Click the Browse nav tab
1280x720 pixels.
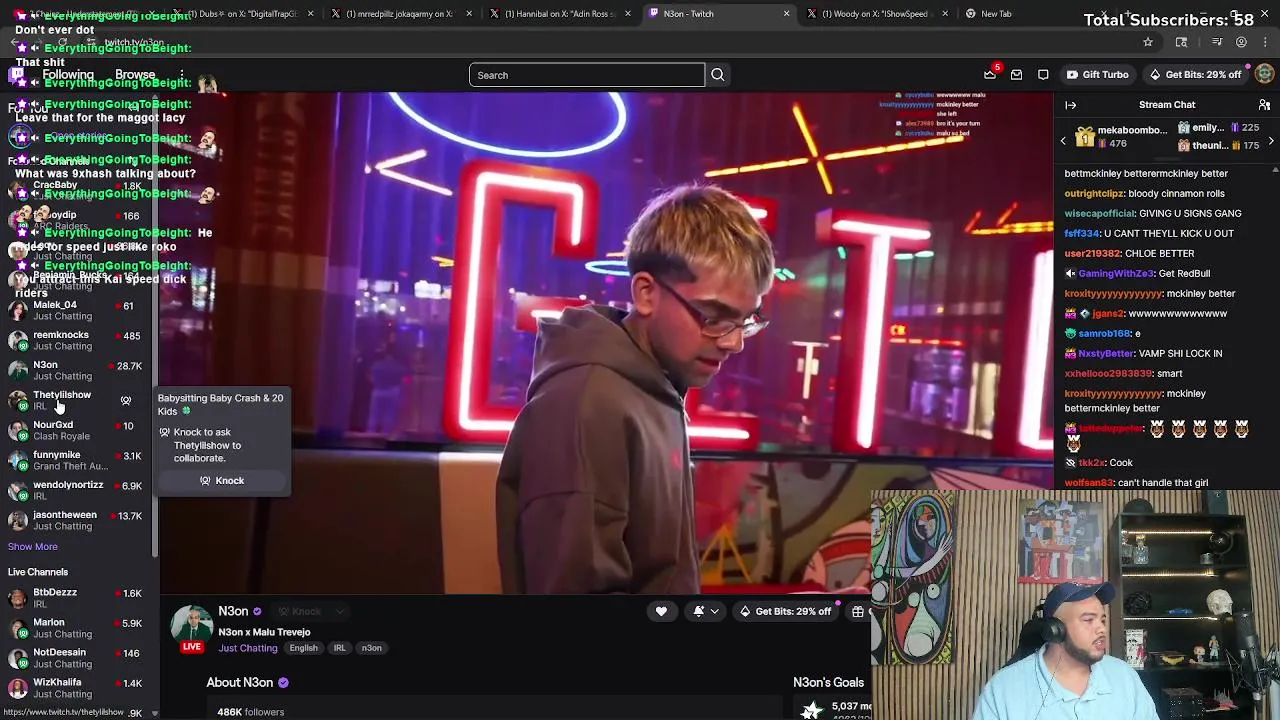tap(135, 75)
